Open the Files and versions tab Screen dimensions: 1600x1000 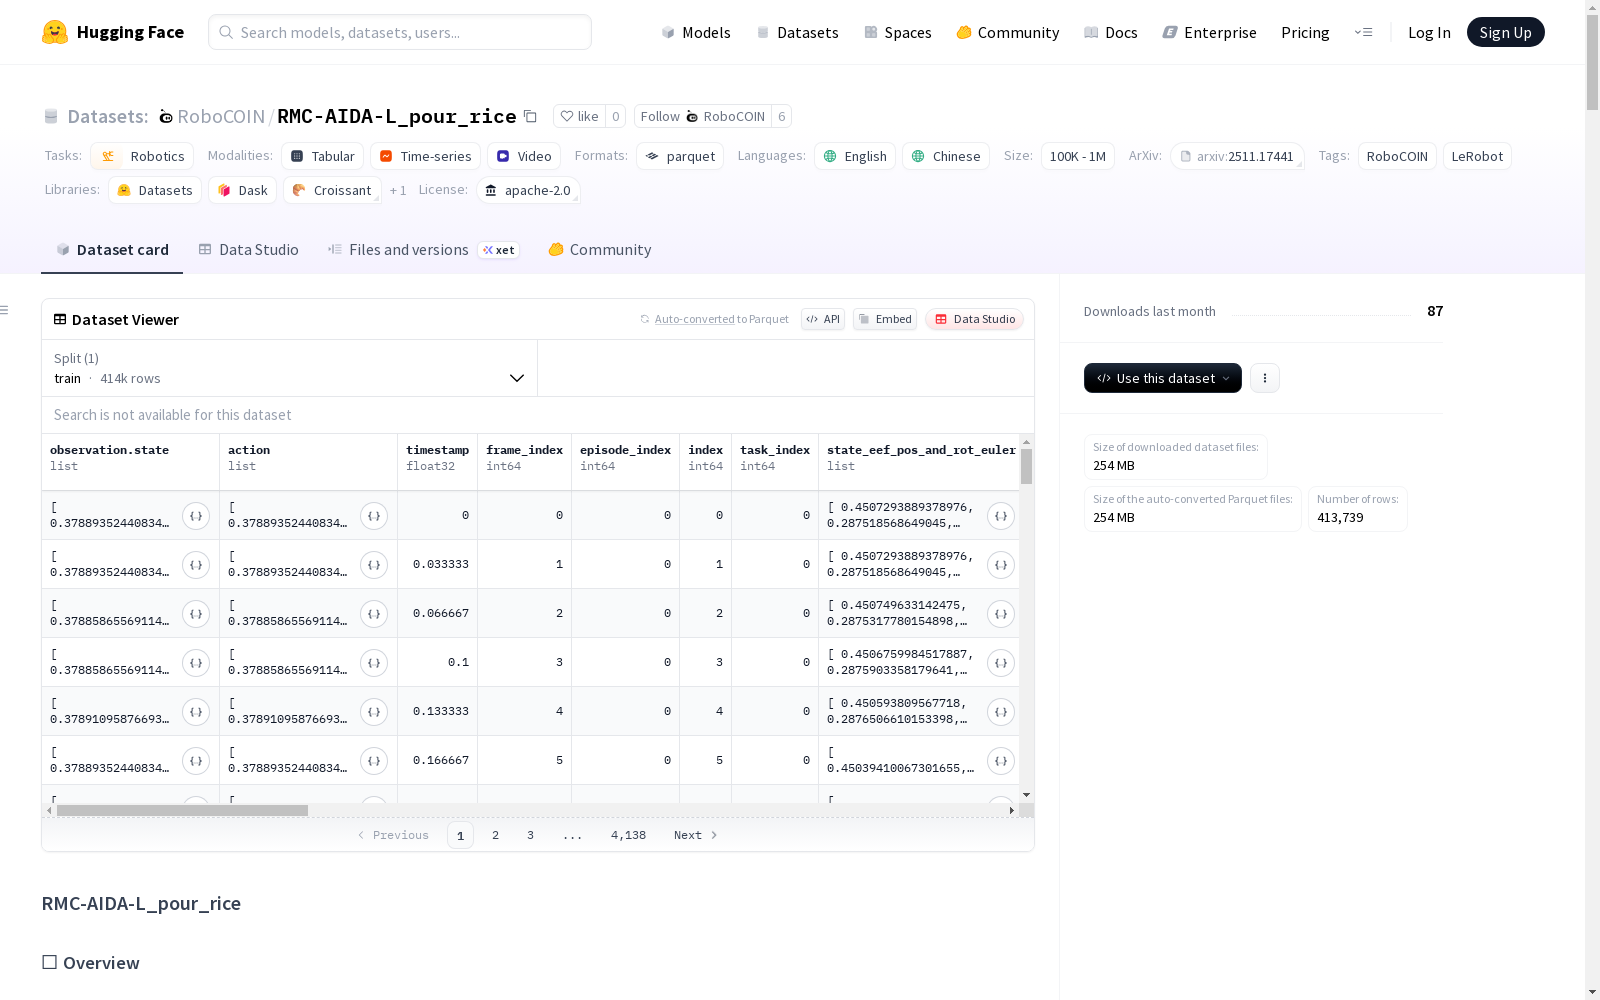[423, 250]
